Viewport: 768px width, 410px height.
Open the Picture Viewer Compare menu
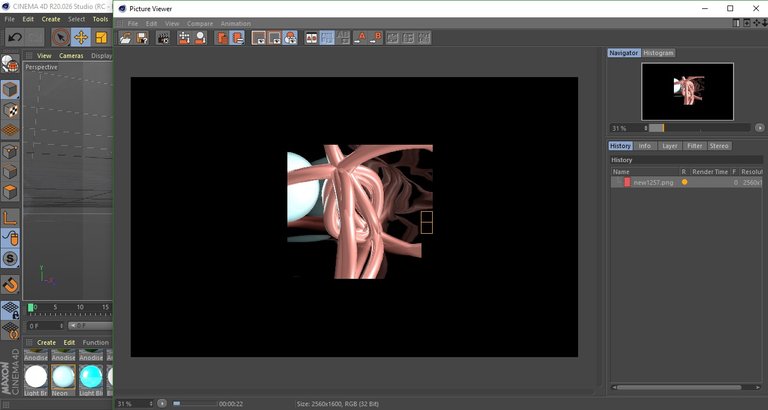[x=200, y=24]
